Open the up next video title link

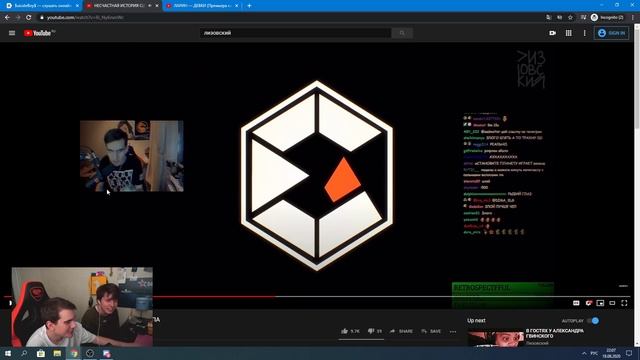(x=555, y=333)
